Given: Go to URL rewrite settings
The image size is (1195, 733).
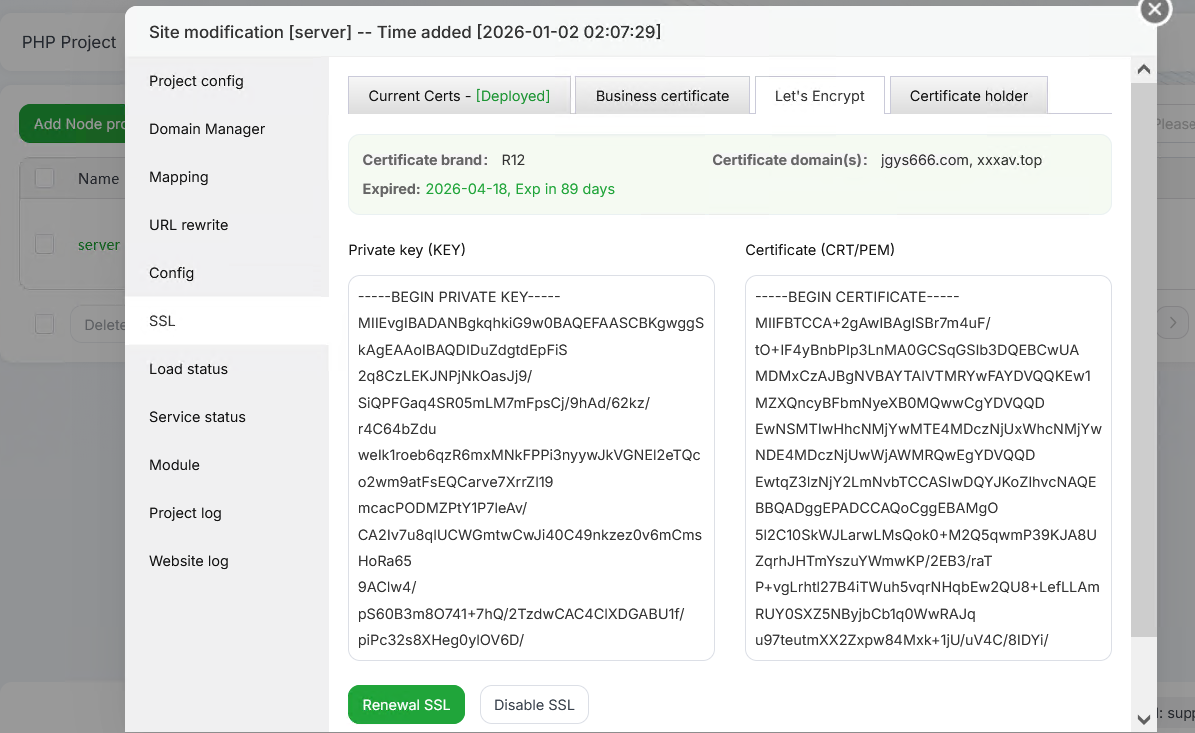Looking at the screenshot, I should [189, 225].
